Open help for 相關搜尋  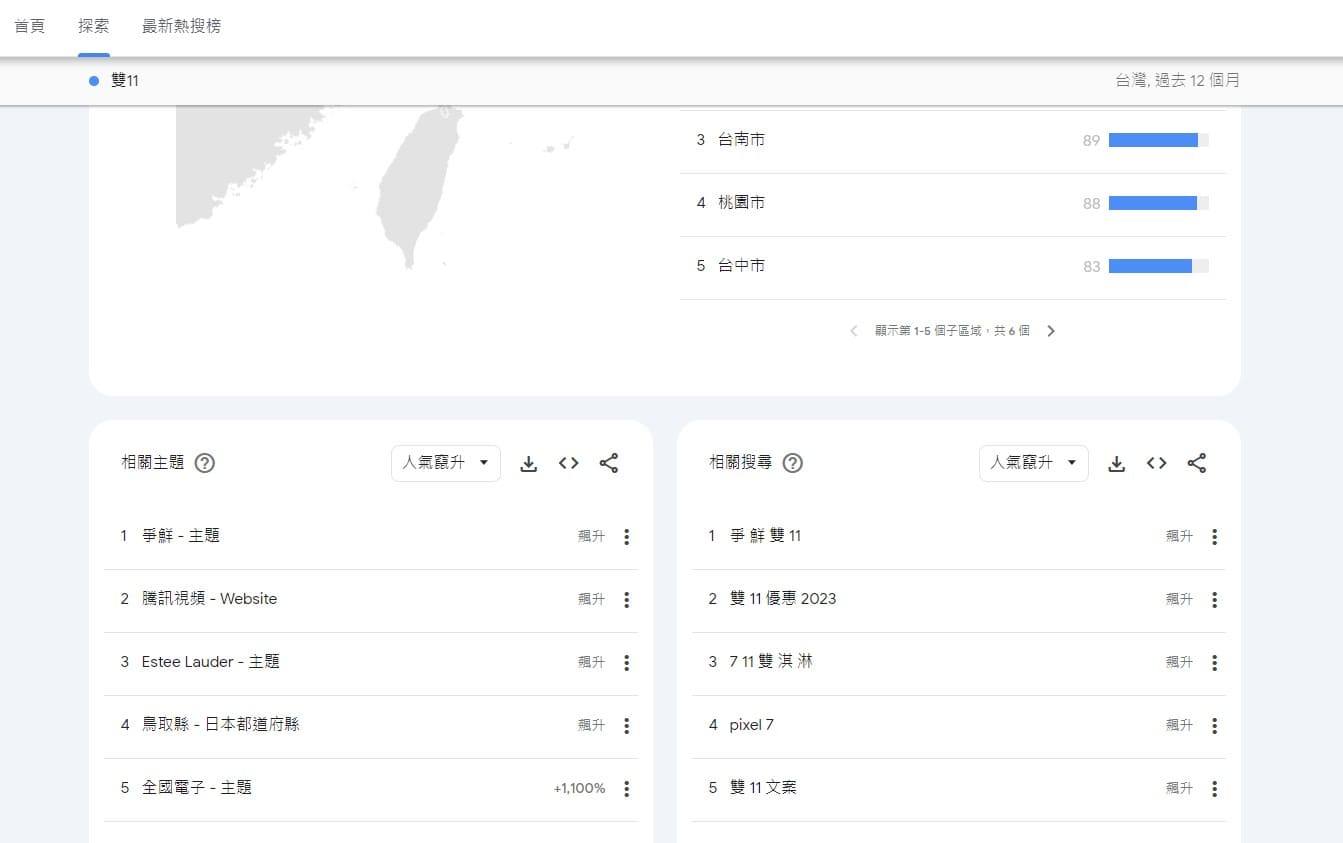pos(793,463)
